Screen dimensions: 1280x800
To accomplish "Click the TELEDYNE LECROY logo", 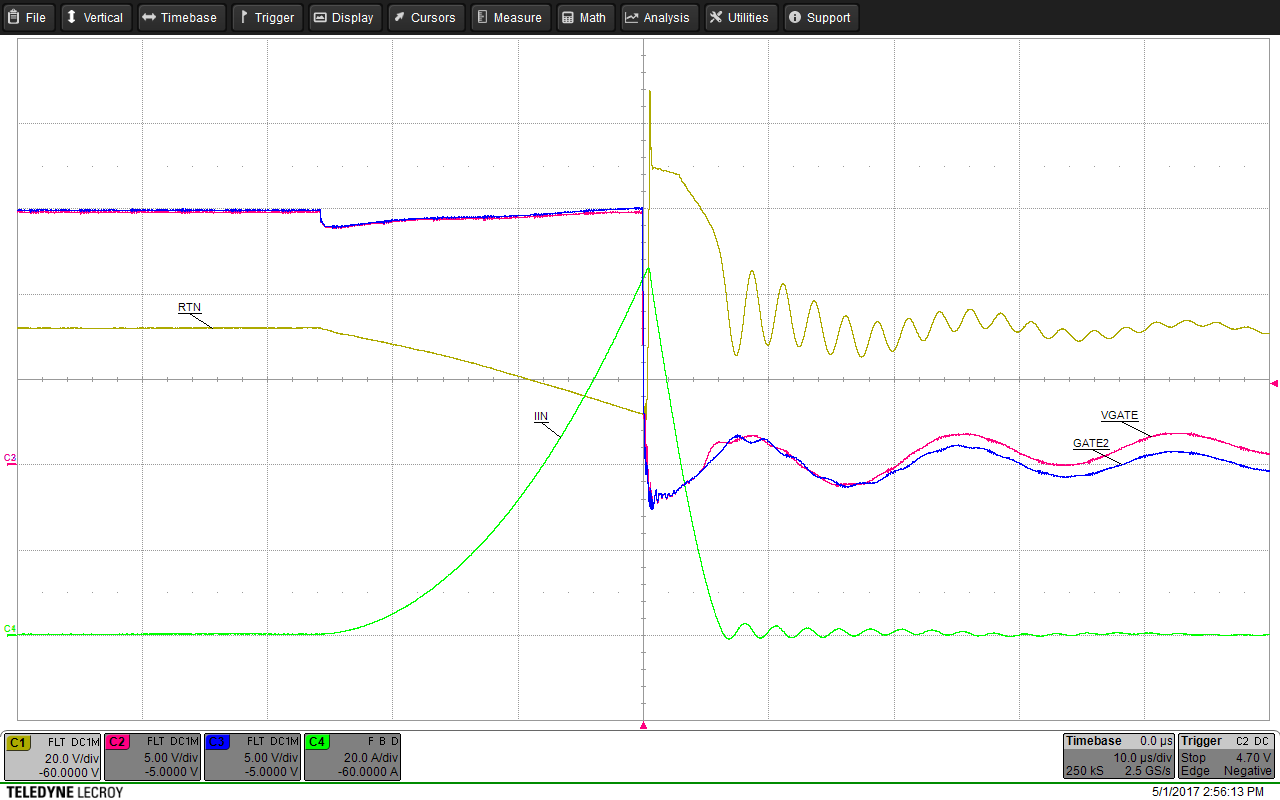I will point(63,791).
